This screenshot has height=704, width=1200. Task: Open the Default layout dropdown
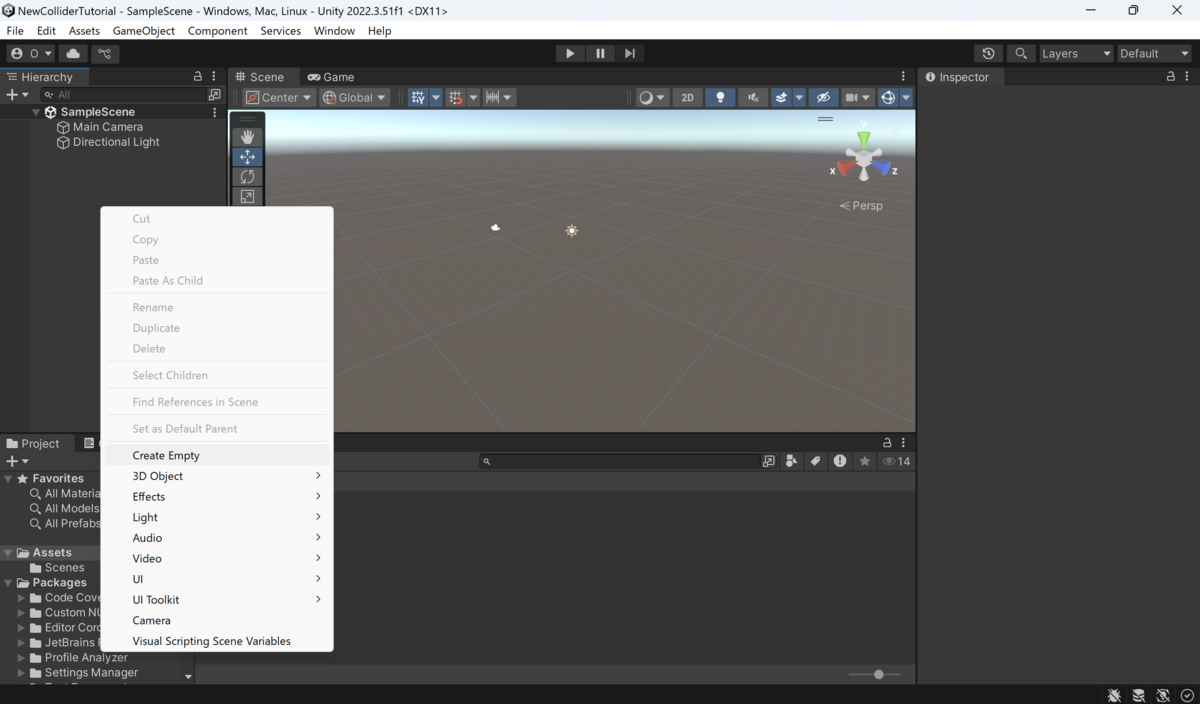pyautogui.click(x=1155, y=53)
